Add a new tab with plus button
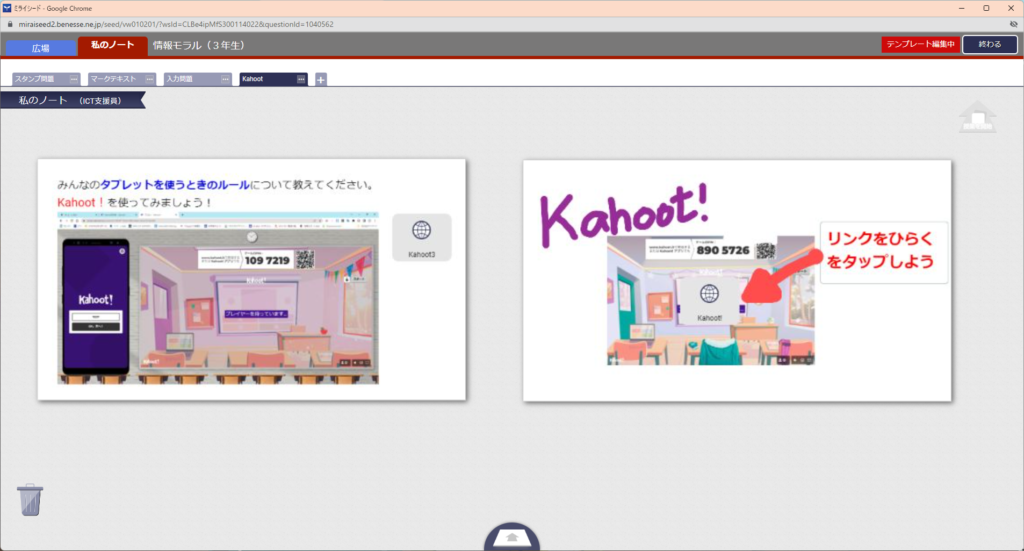This screenshot has height=551, width=1024. [x=321, y=80]
